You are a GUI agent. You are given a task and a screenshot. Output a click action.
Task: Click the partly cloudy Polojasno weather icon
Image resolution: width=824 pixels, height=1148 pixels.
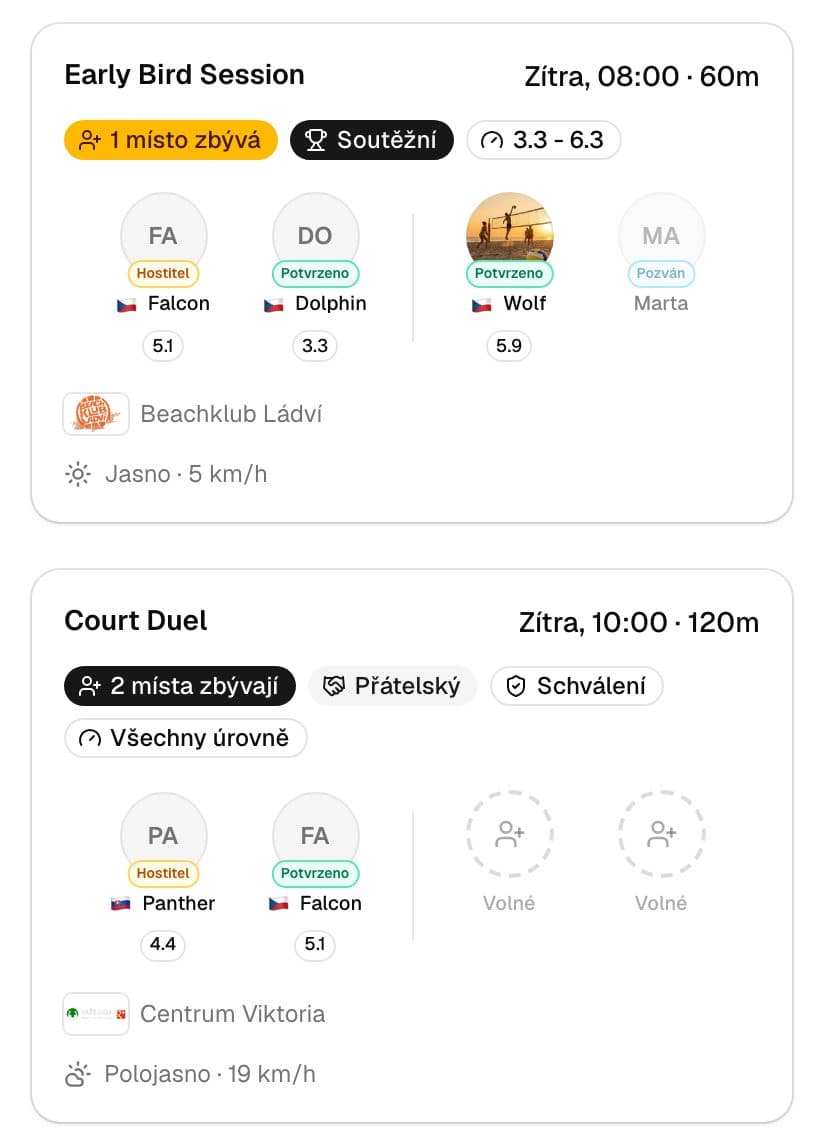point(78,1074)
